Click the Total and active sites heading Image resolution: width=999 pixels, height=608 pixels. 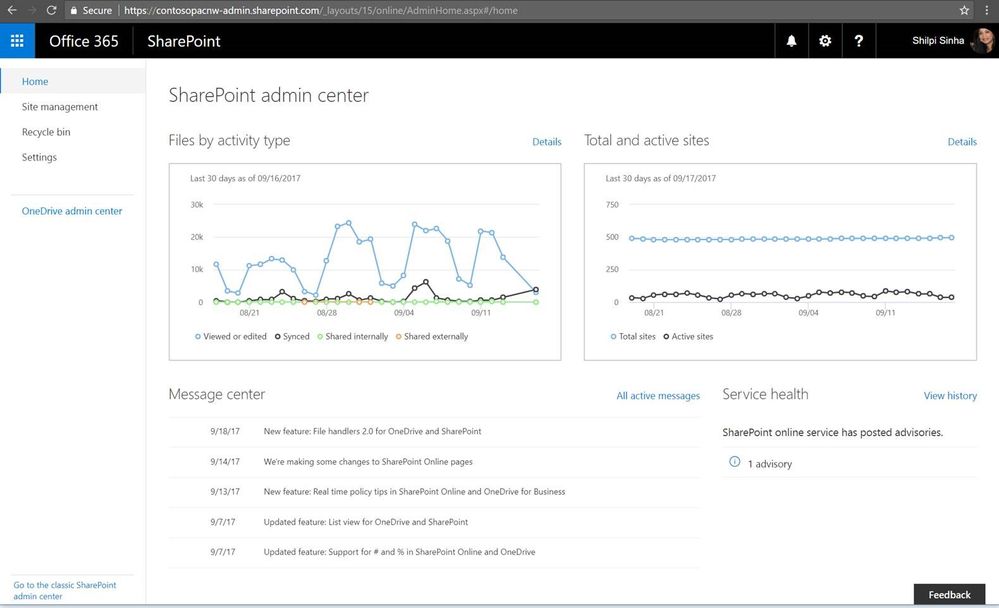click(647, 141)
